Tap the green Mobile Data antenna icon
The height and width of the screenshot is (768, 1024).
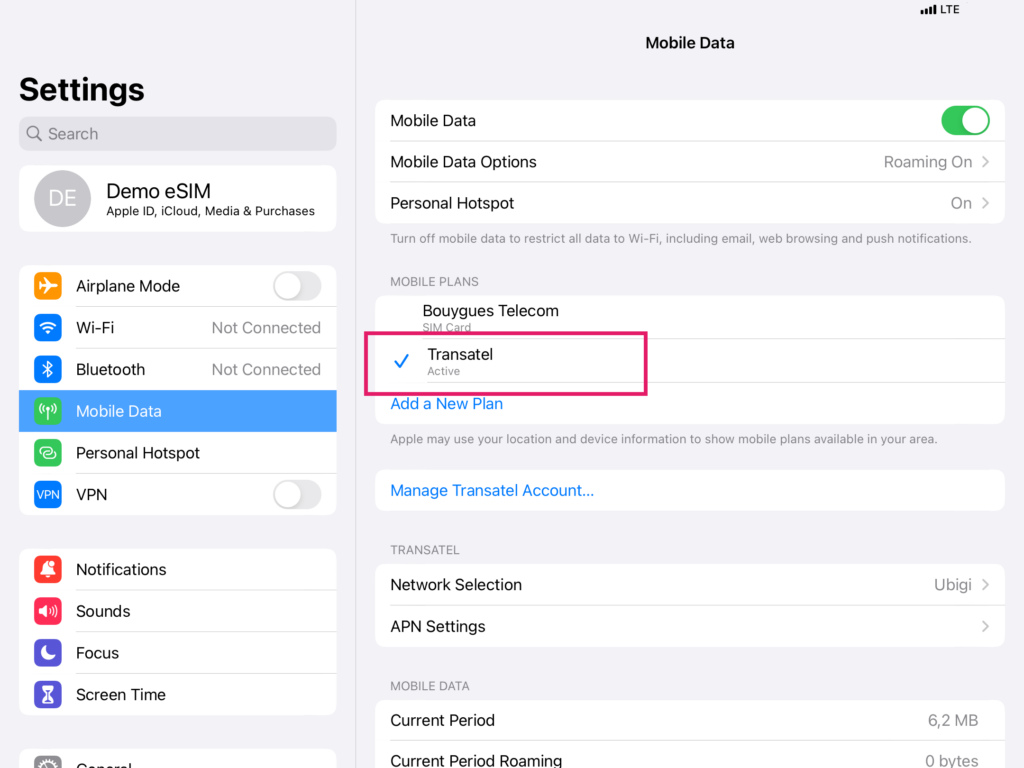point(47,411)
